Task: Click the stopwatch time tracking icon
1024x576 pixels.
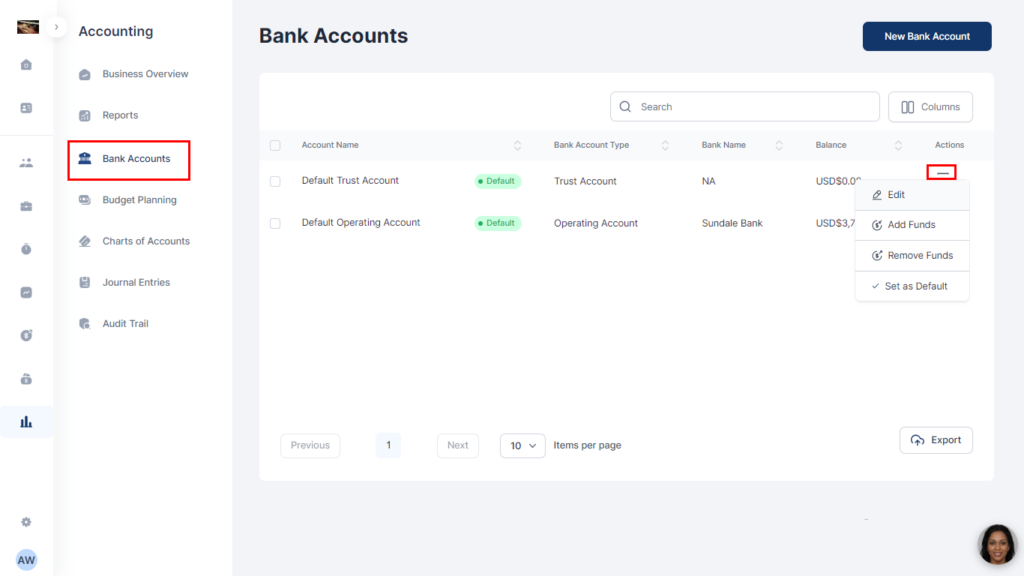Action: click(x=26, y=249)
